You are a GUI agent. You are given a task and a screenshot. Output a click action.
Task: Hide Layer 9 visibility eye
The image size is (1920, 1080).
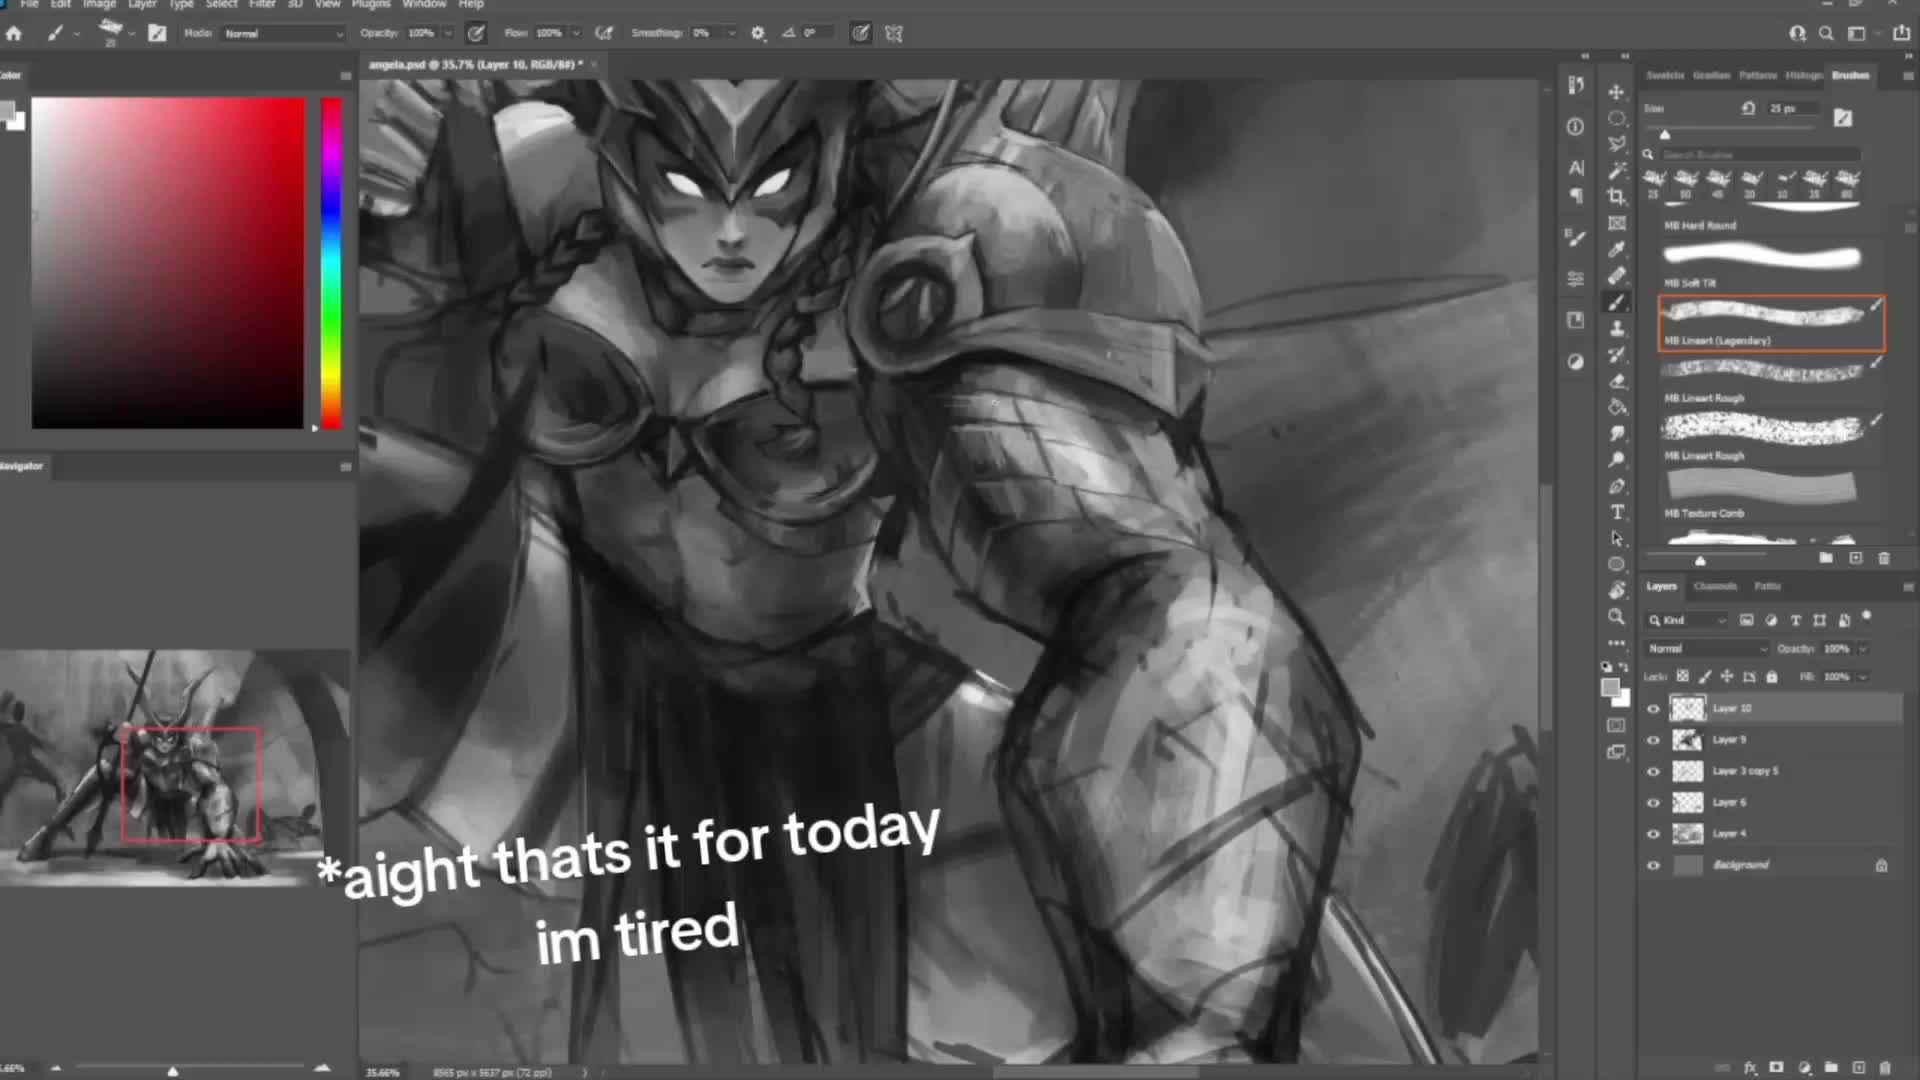point(1653,740)
